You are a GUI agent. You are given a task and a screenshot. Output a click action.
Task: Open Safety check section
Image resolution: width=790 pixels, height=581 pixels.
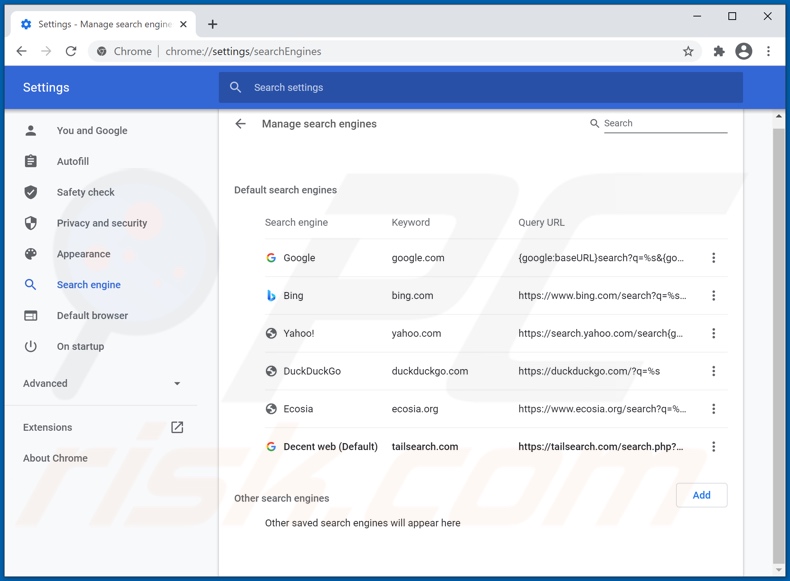coord(85,192)
